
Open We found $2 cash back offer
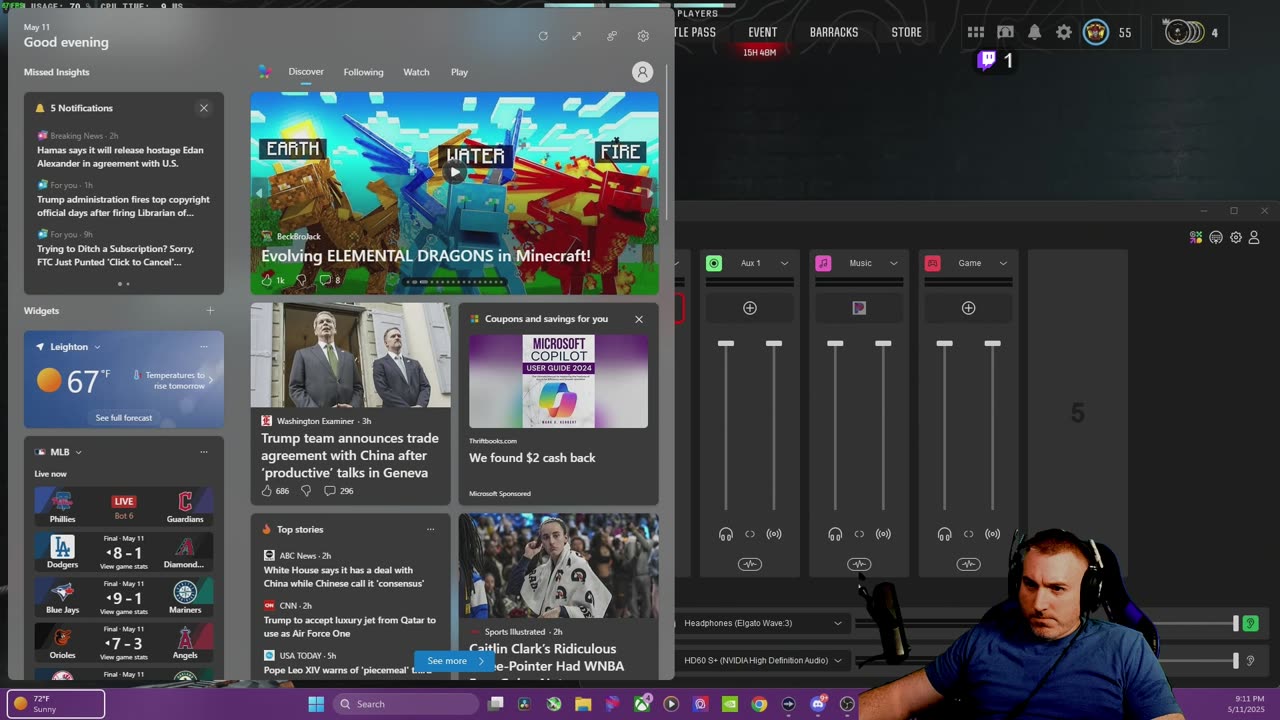[x=532, y=458]
